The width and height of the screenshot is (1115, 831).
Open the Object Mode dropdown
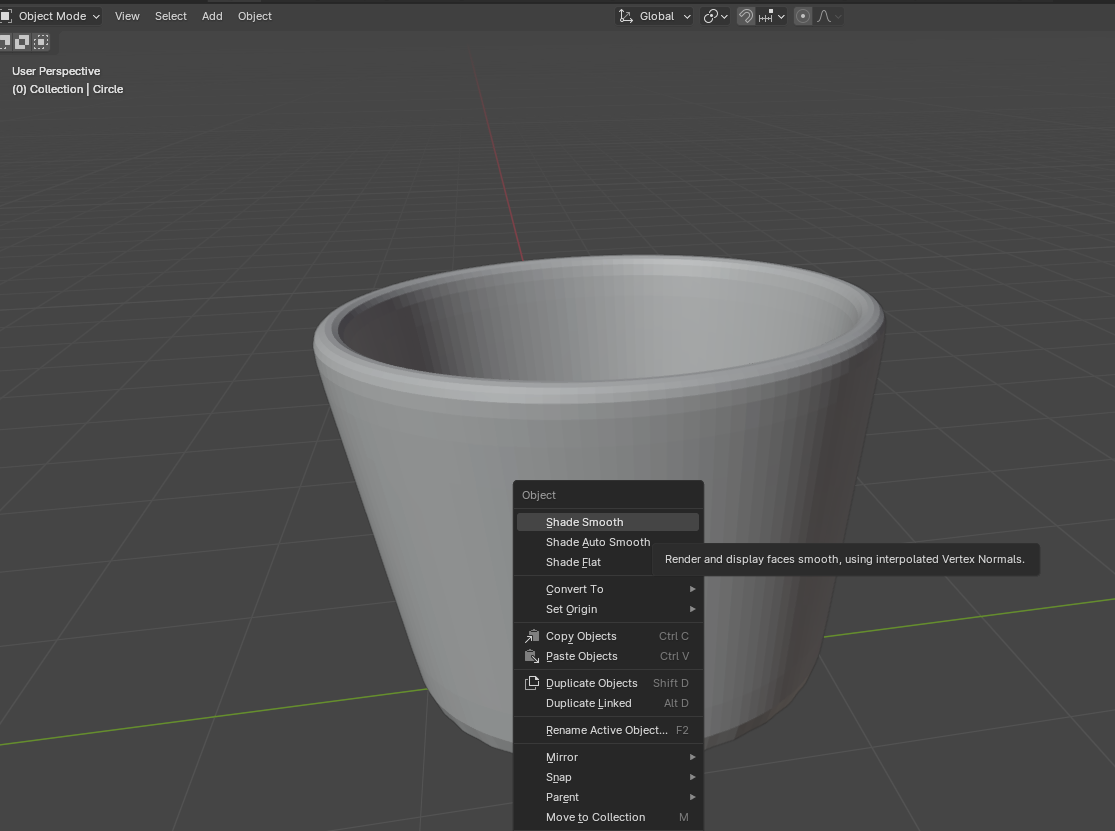click(50, 16)
